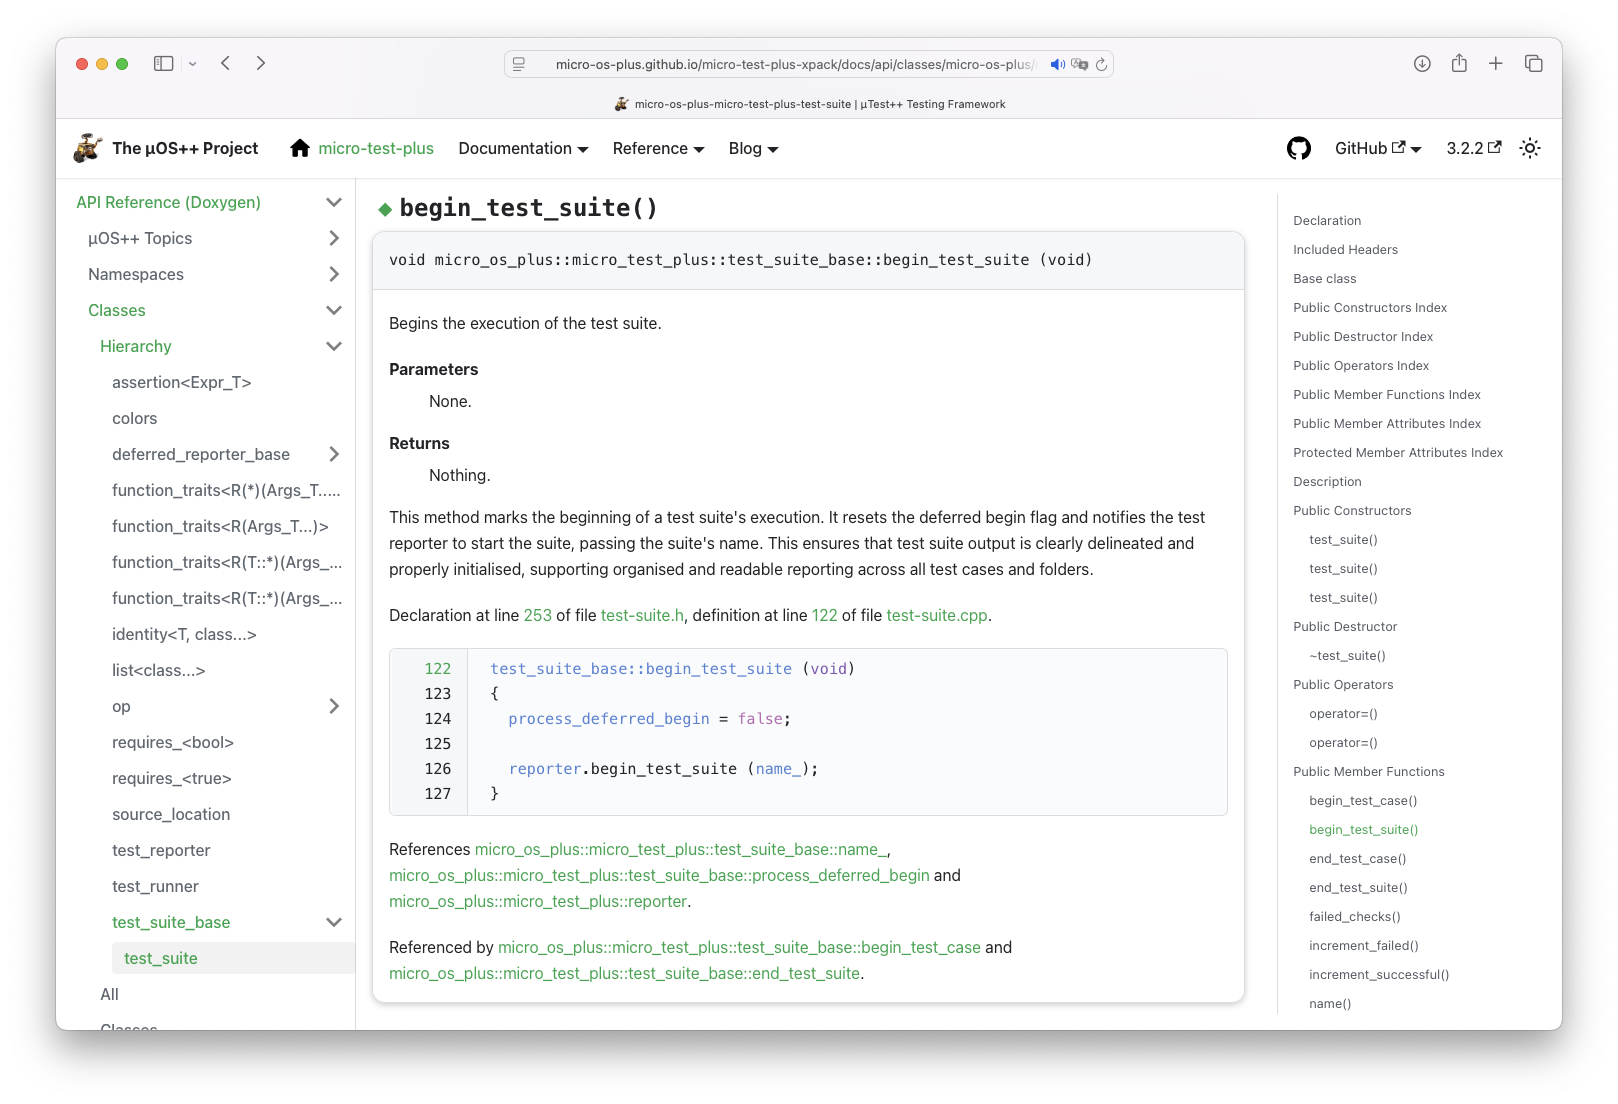This screenshot has height=1104, width=1618.
Task: Open the Share icon
Action: [x=1459, y=63]
